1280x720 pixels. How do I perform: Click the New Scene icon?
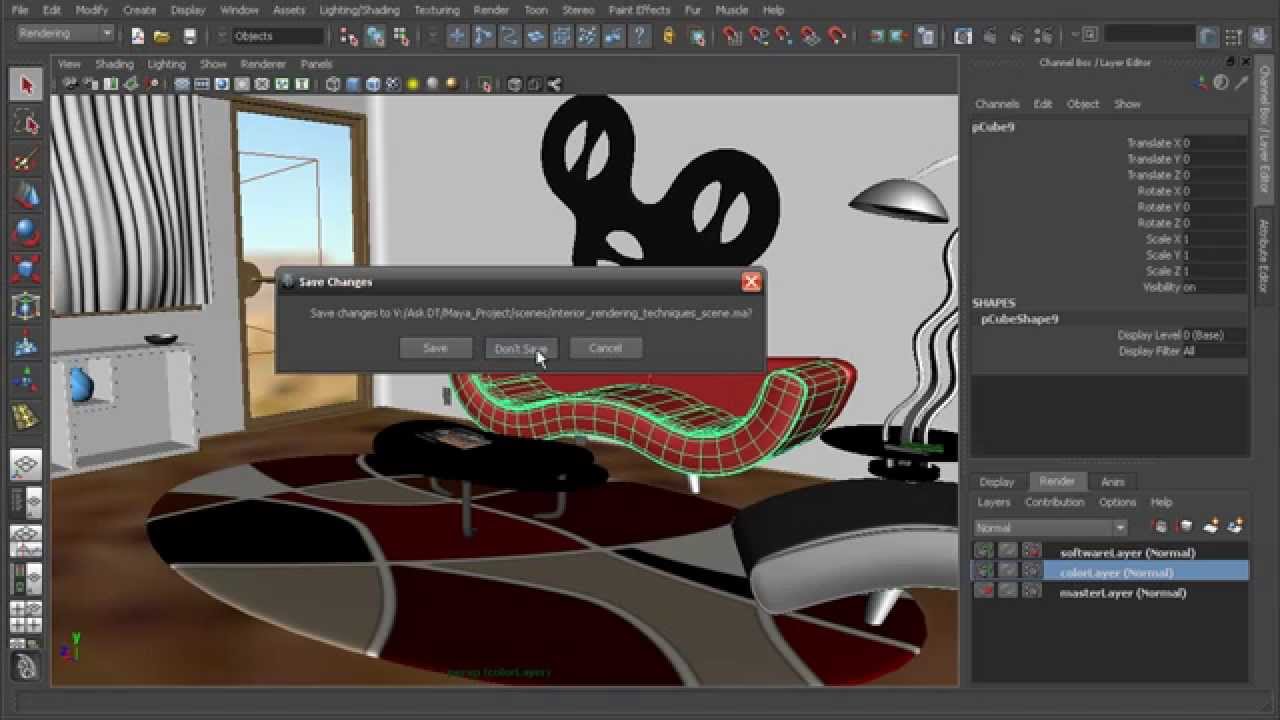pyautogui.click(x=138, y=36)
